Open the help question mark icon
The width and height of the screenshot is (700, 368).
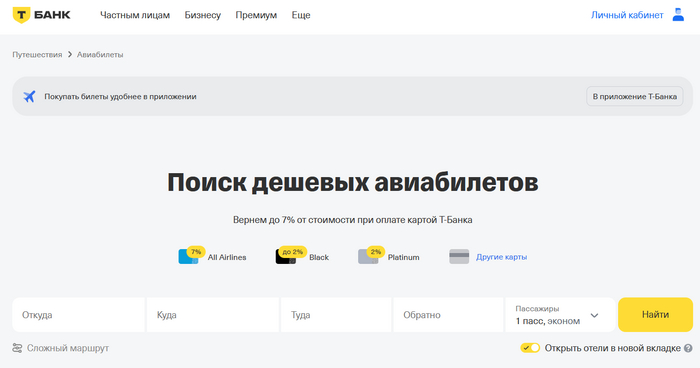pos(688,348)
